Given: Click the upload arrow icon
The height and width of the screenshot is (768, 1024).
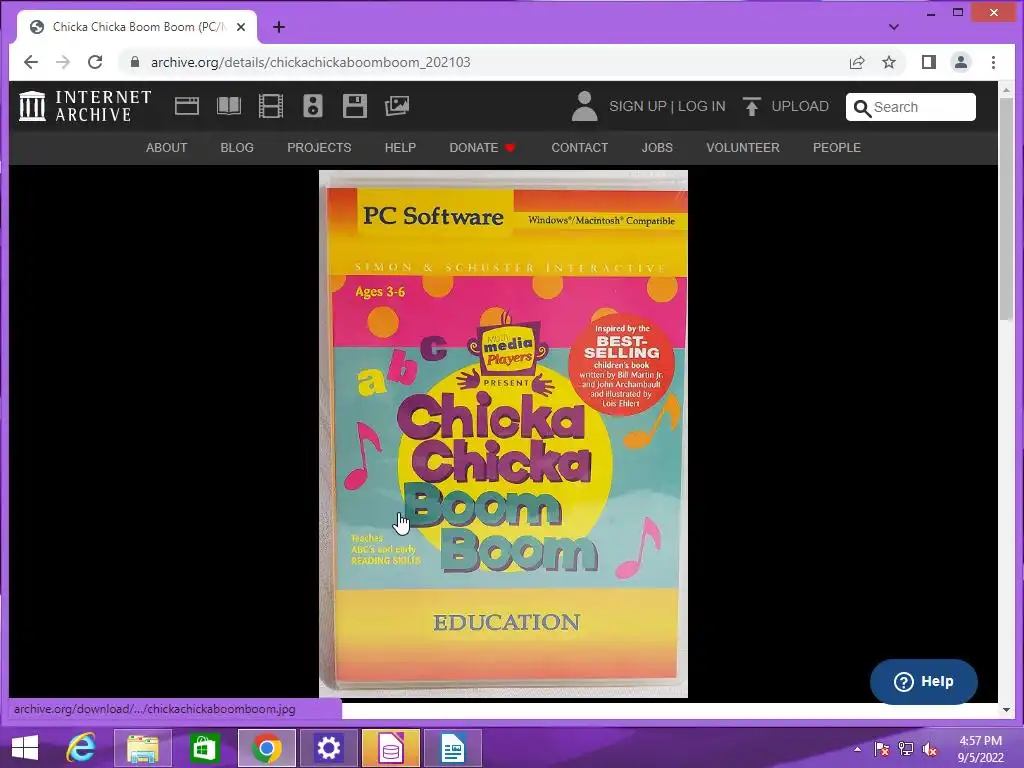Looking at the screenshot, I should tap(752, 106).
